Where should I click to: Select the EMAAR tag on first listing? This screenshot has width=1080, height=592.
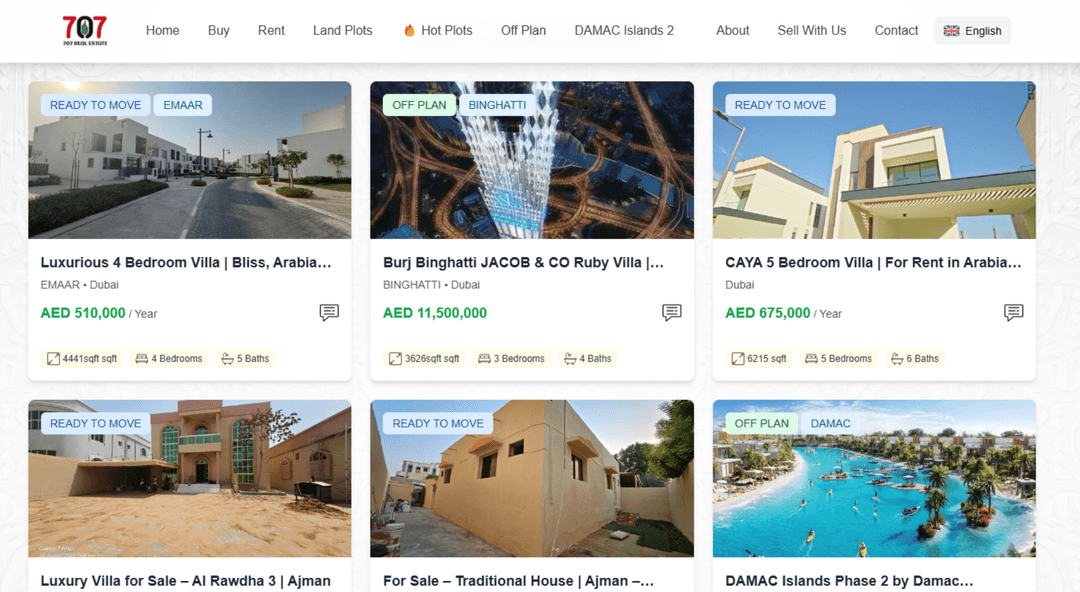click(x=183, y=105)
